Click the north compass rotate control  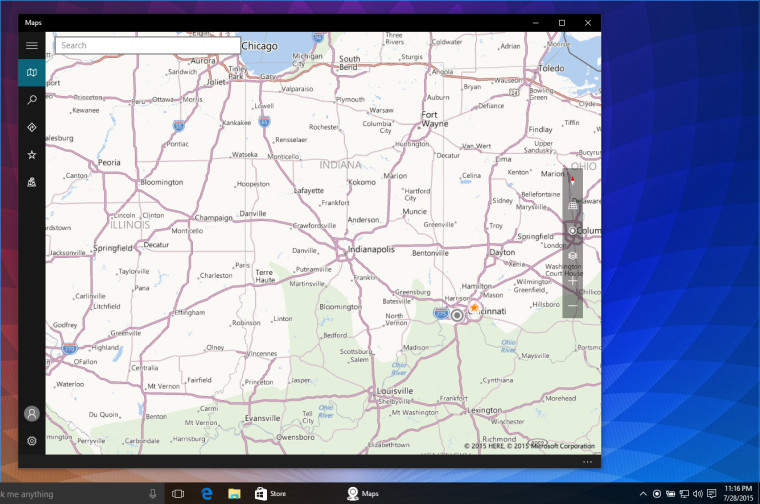(572, 181)
